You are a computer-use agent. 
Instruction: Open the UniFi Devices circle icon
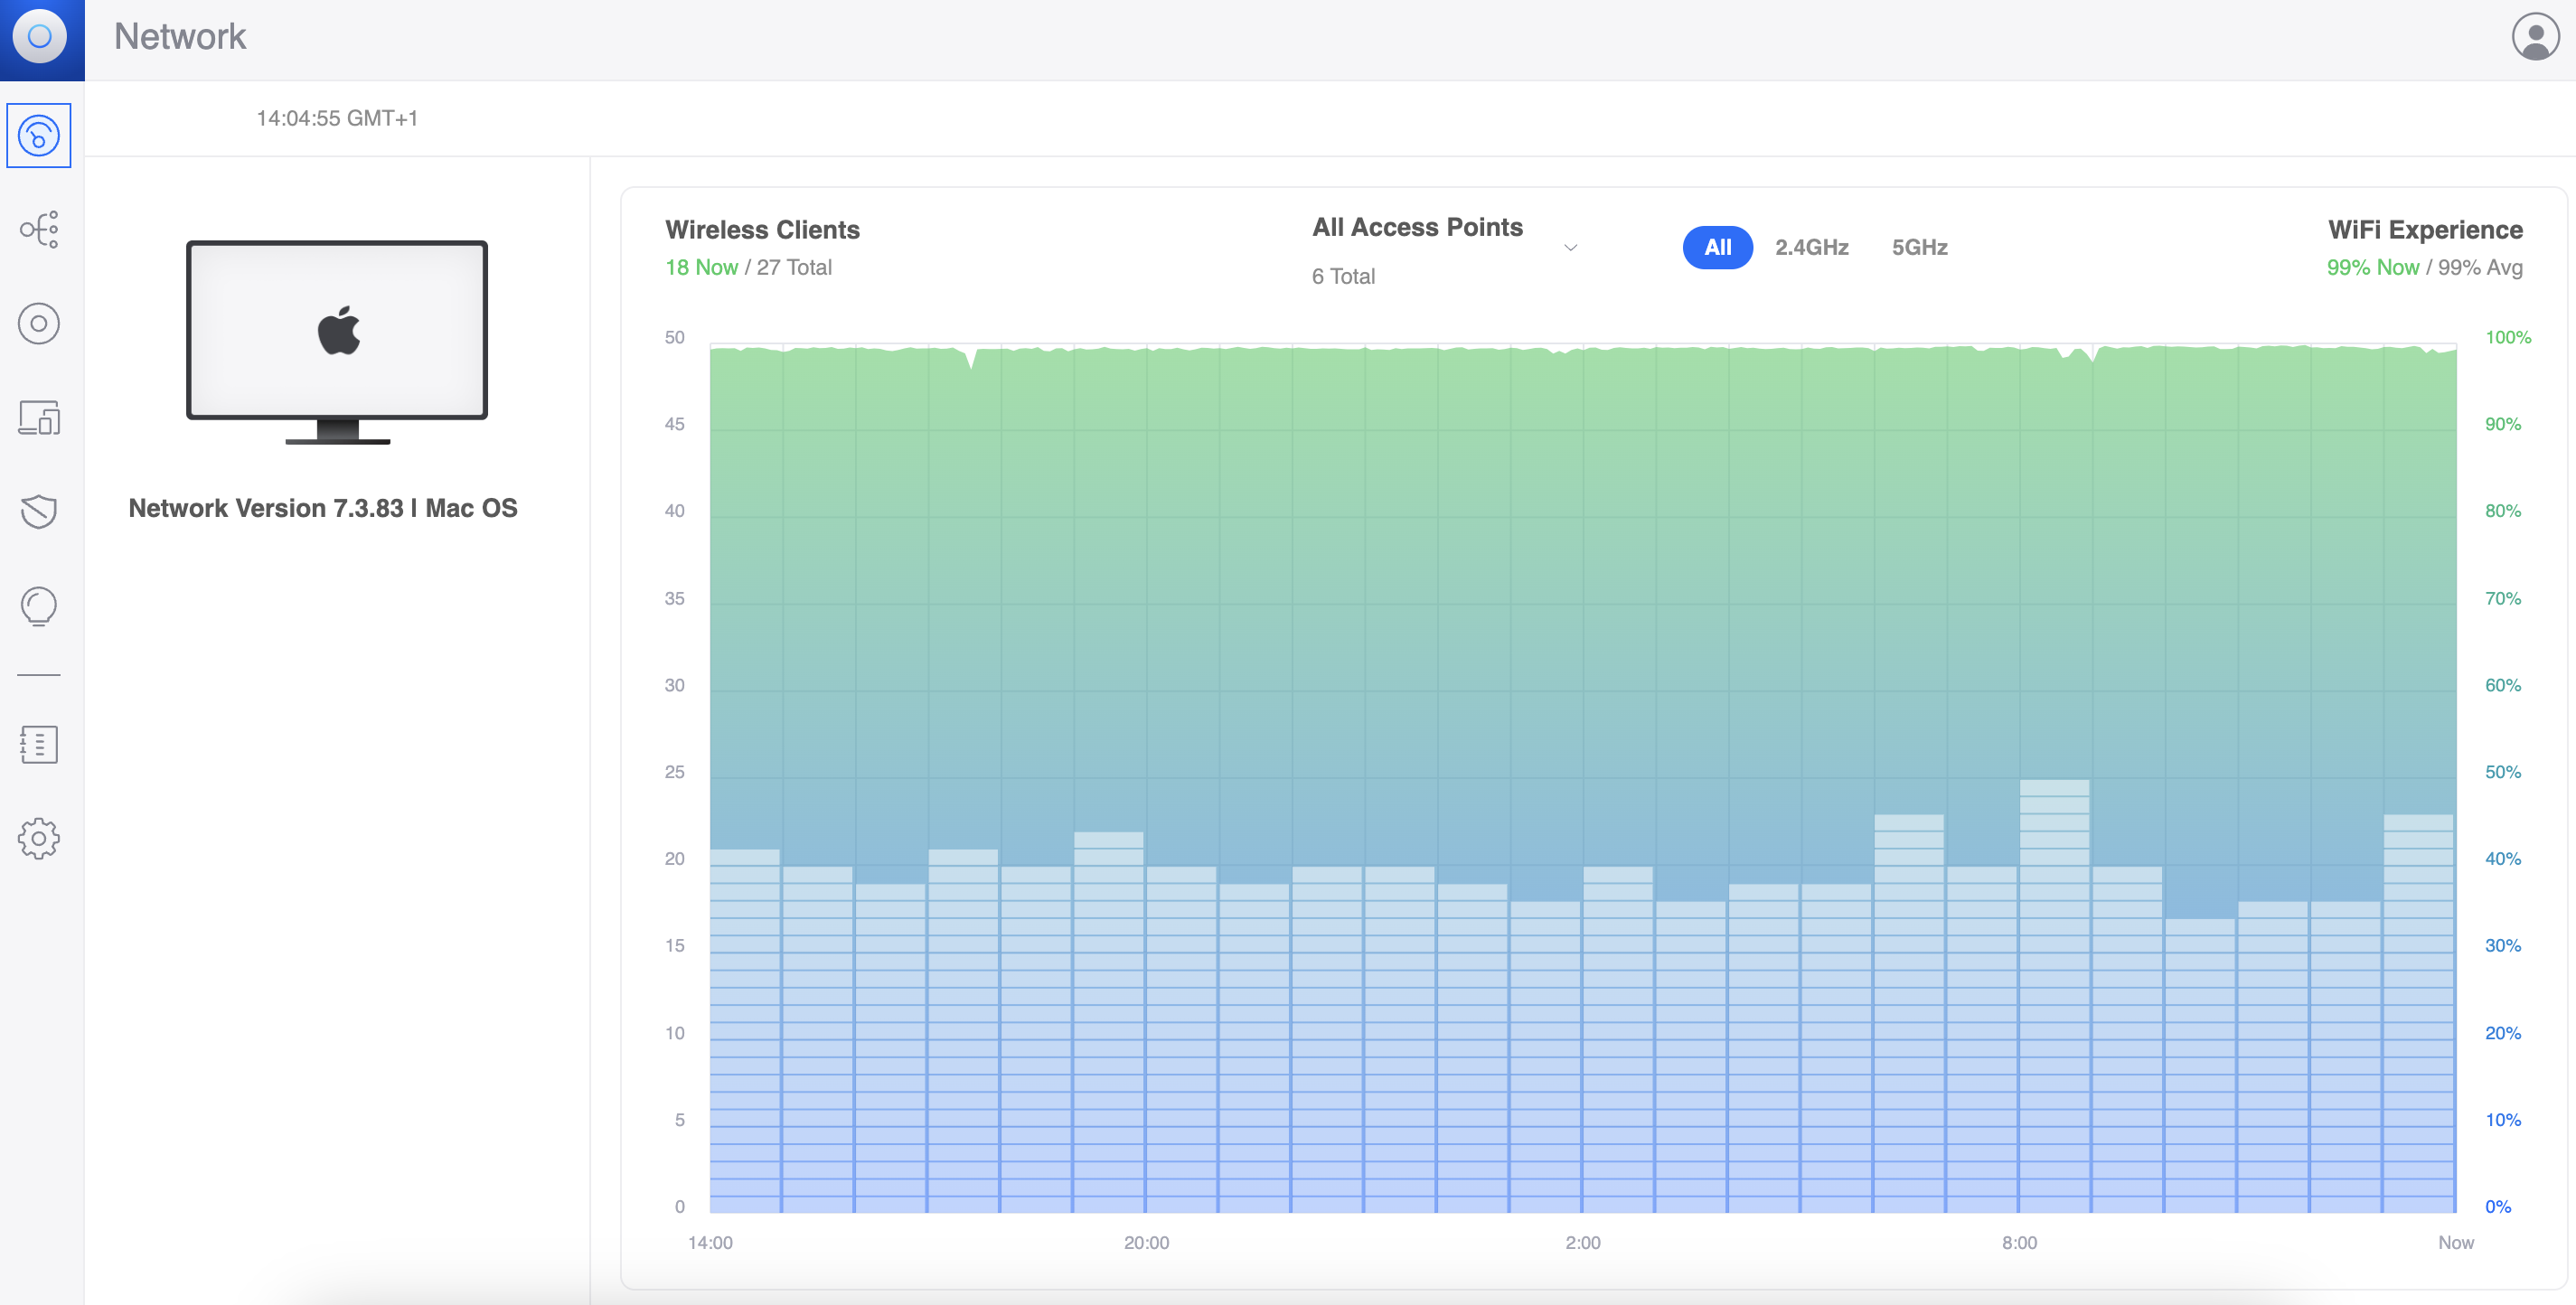[x=39, y=323]
